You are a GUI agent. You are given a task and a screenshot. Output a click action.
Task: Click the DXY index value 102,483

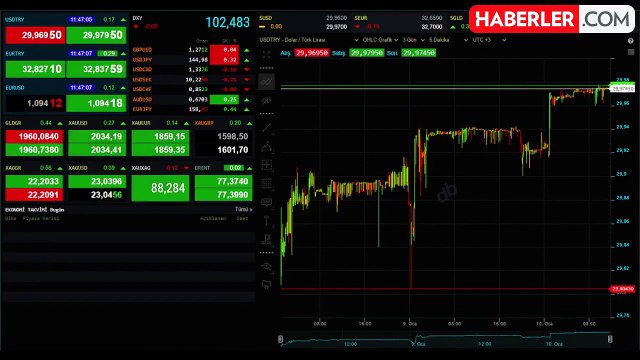228,22
